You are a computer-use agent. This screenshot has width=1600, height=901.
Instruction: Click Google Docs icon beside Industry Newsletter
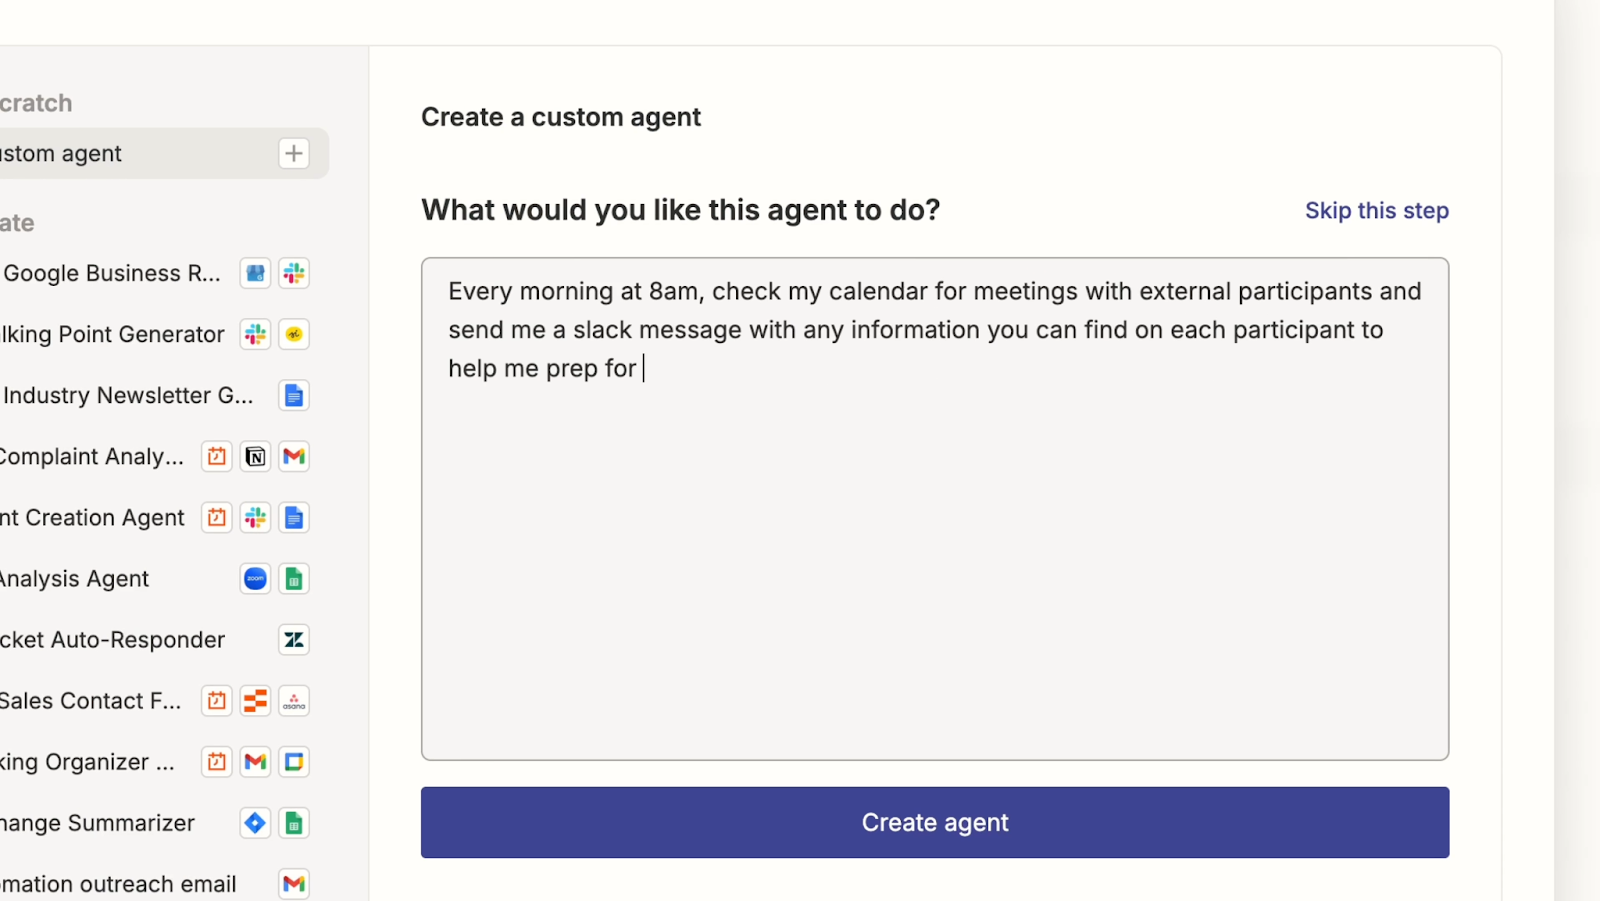pos(294,396)
